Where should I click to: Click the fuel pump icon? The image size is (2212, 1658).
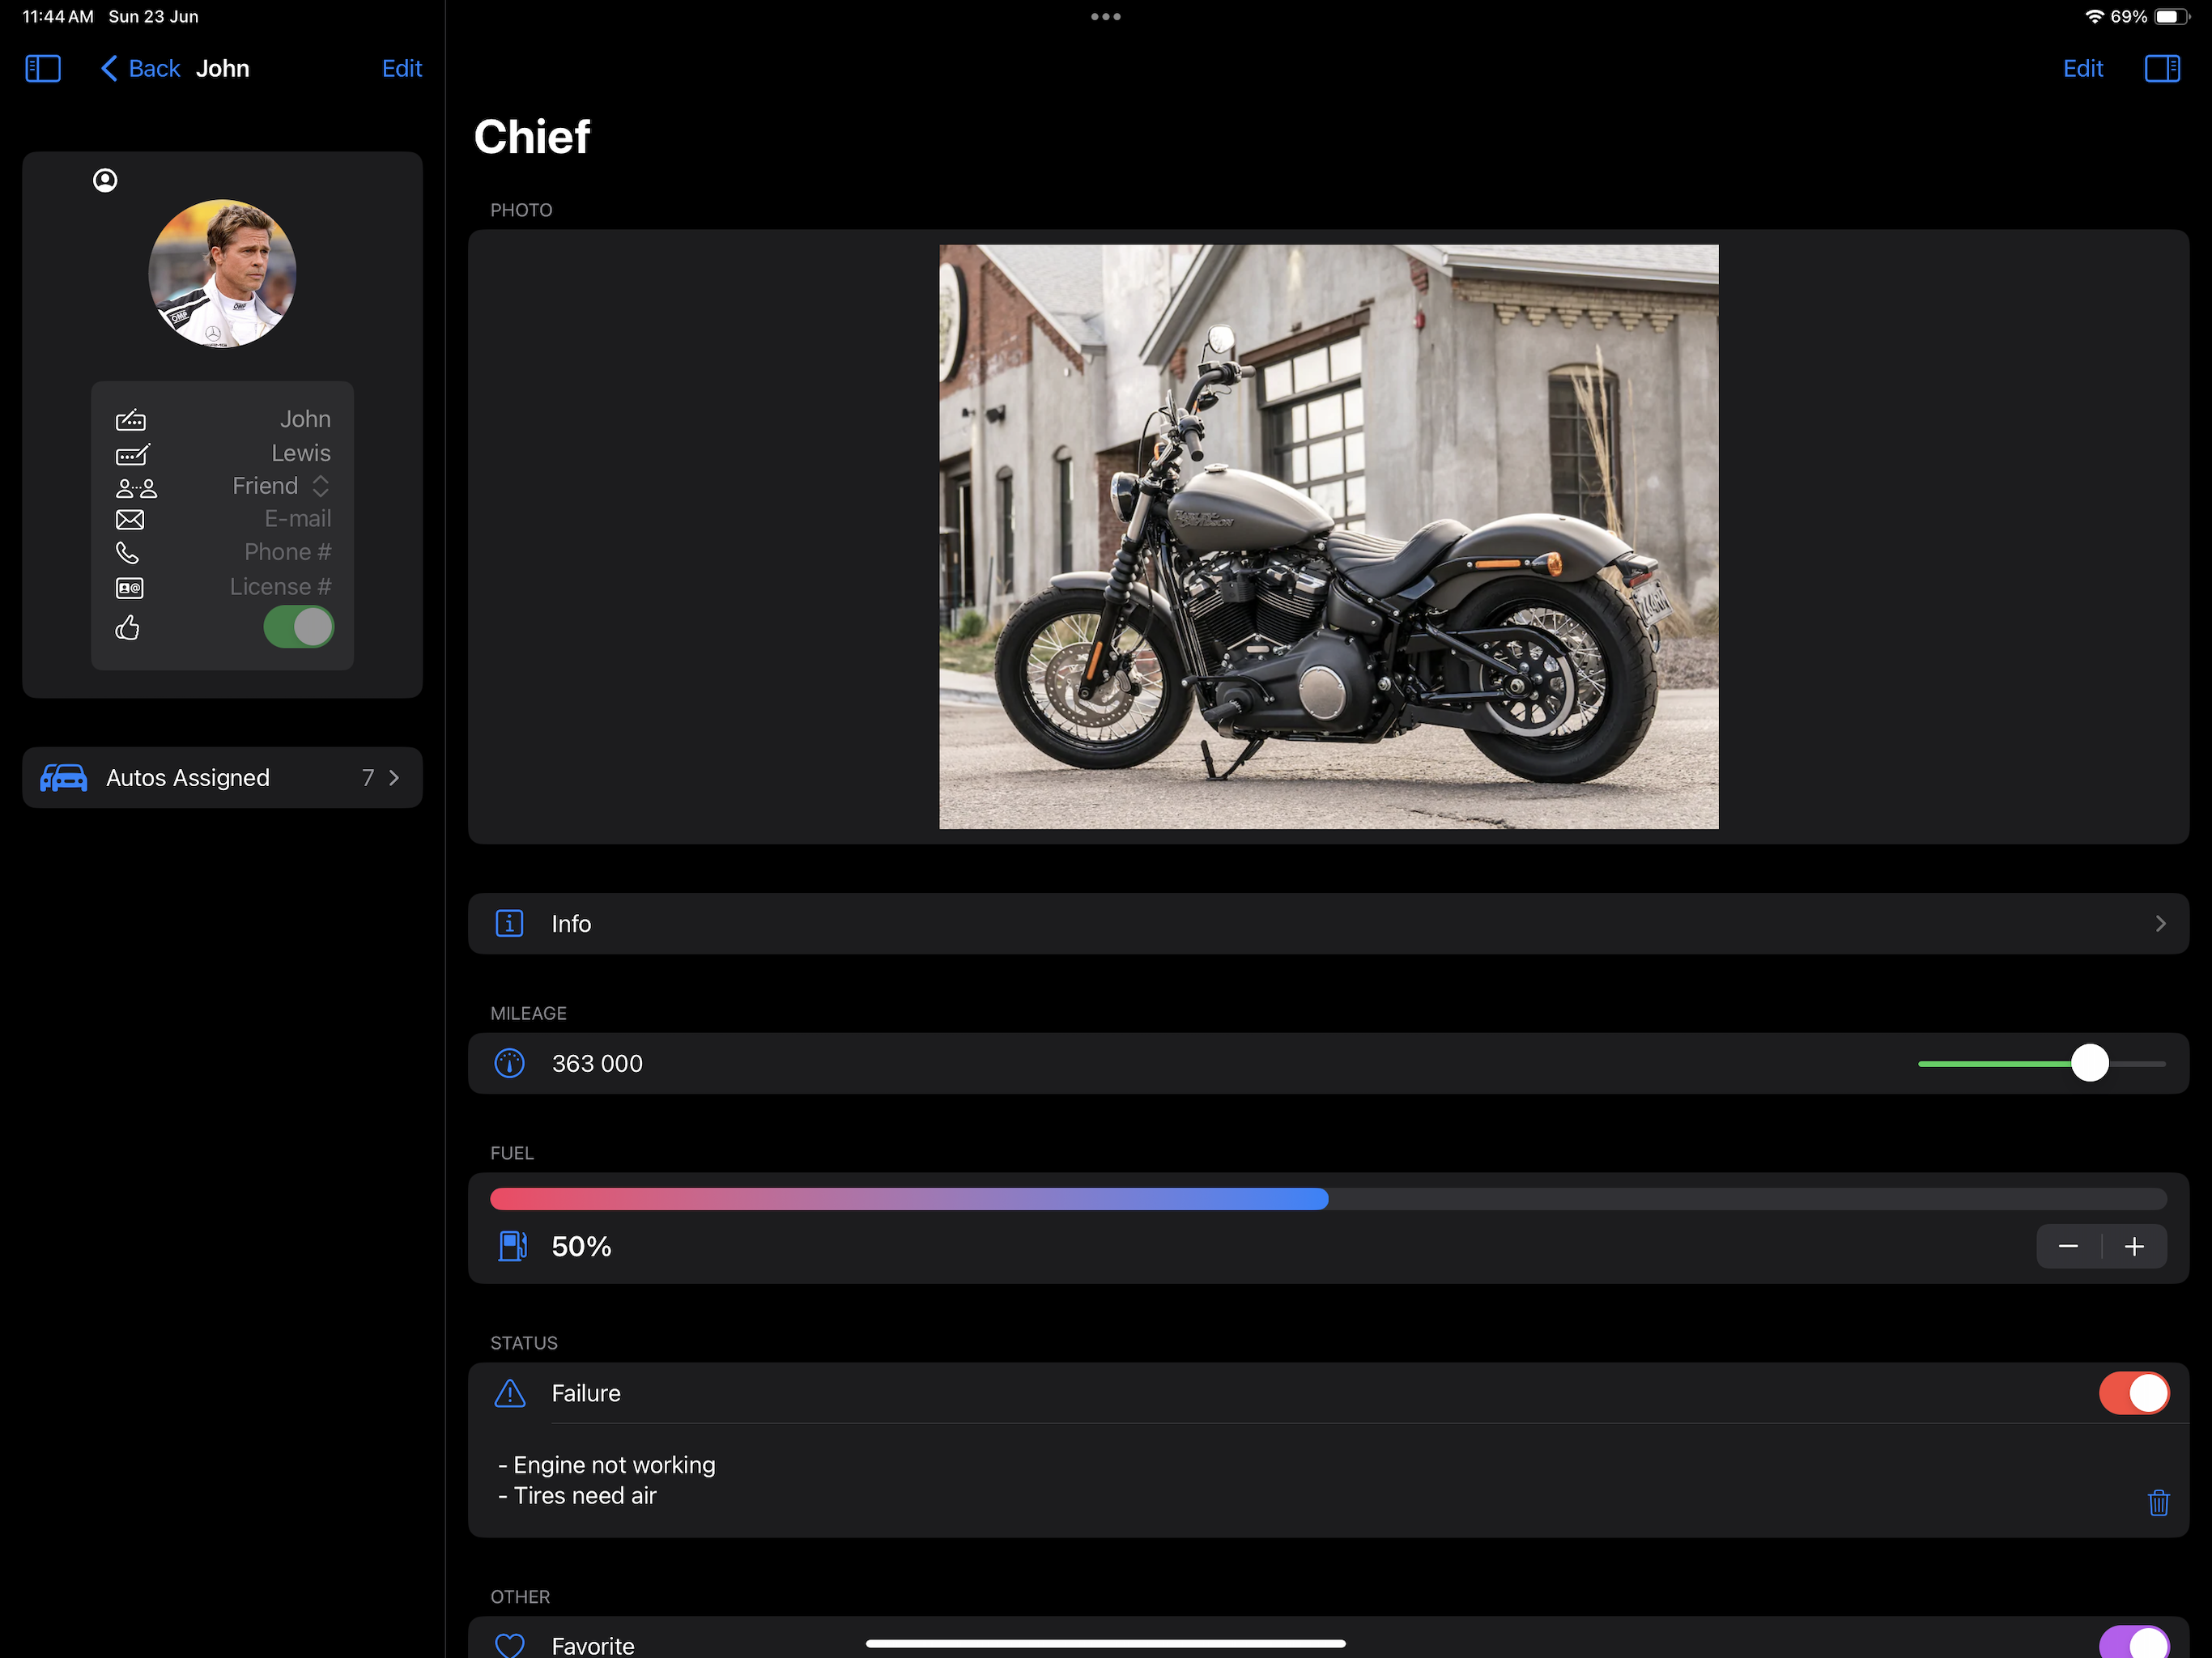(x=512, y=1246)
